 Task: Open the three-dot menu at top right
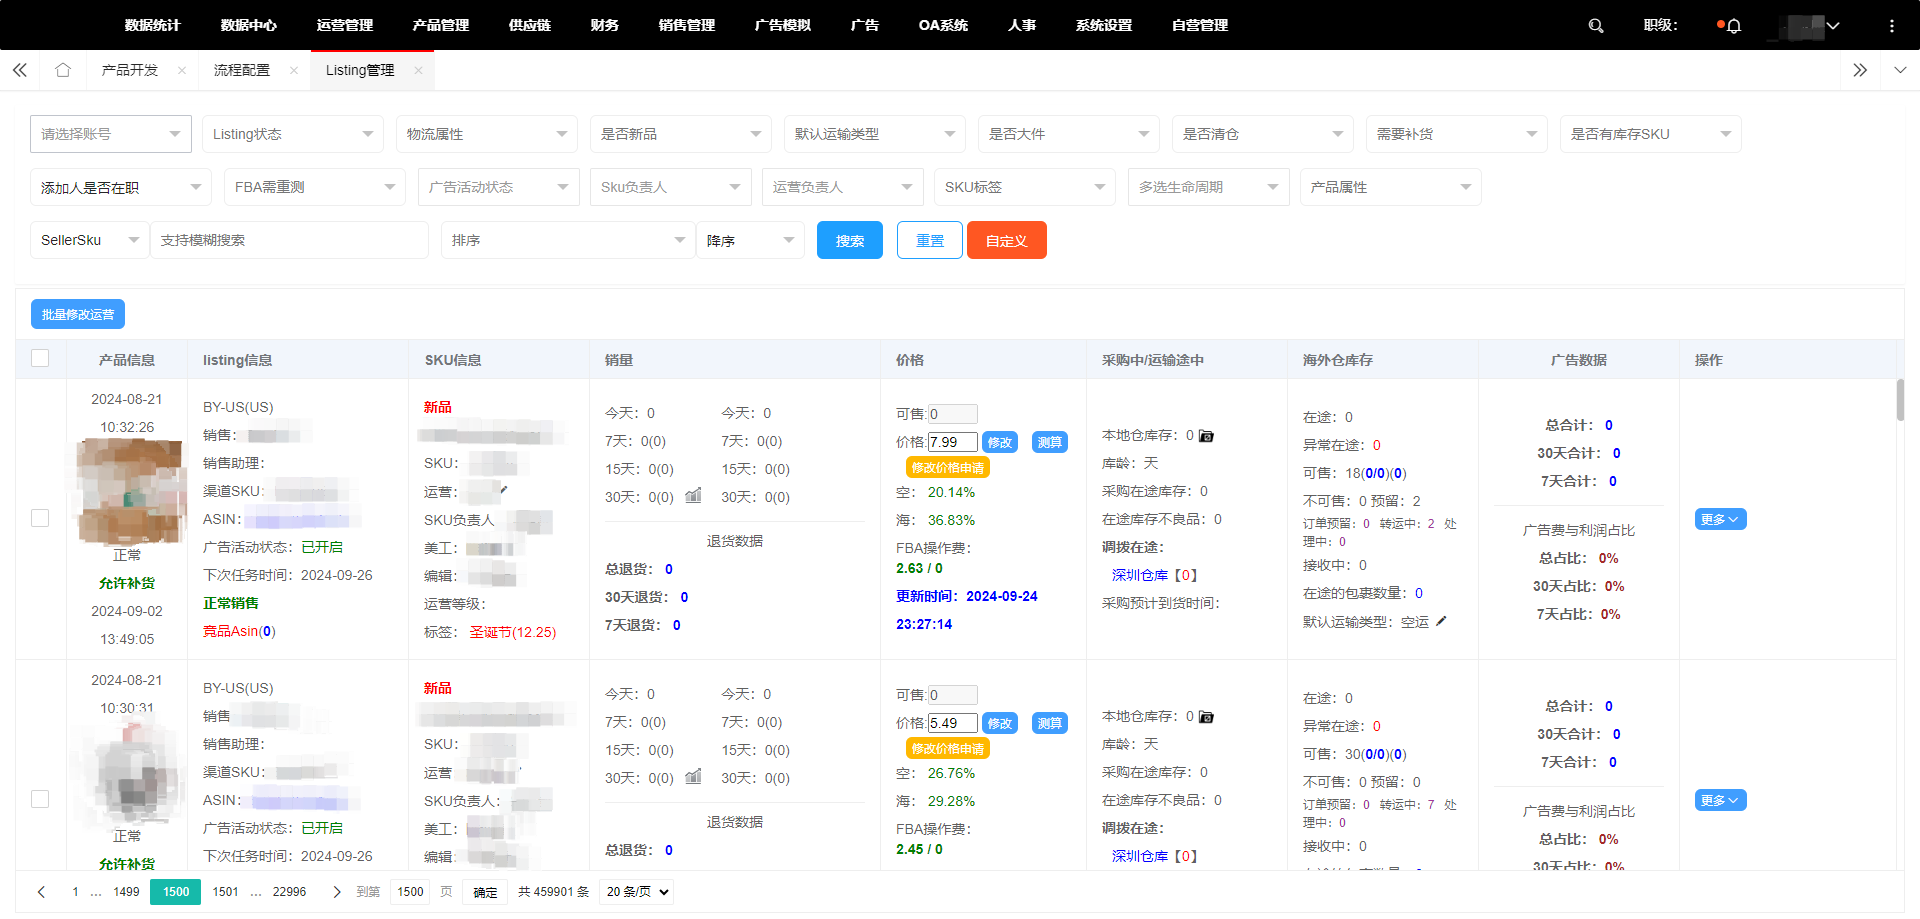tap(1893, 25)
